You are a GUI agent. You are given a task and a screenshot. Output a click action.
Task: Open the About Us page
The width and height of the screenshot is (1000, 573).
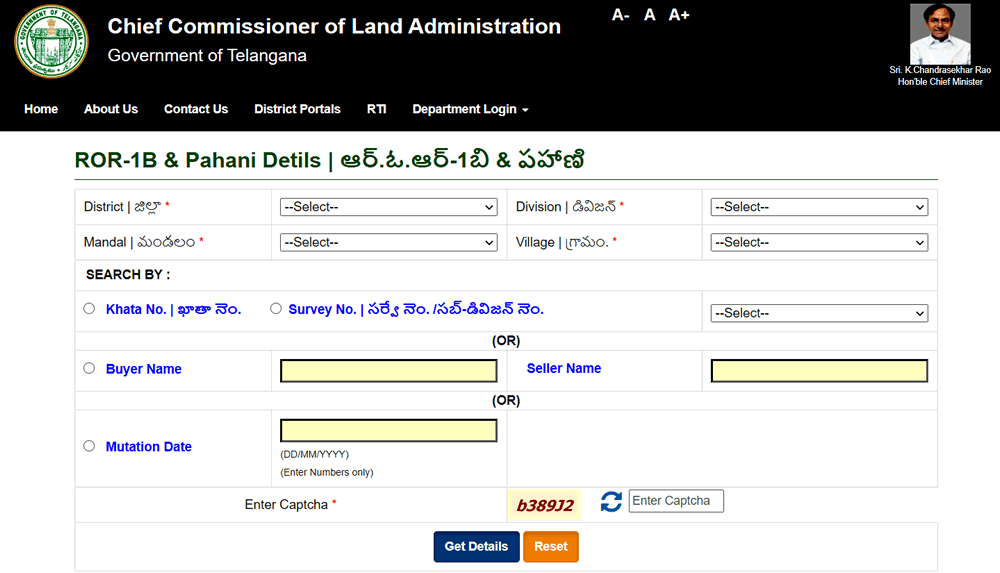tap(111, 109)
